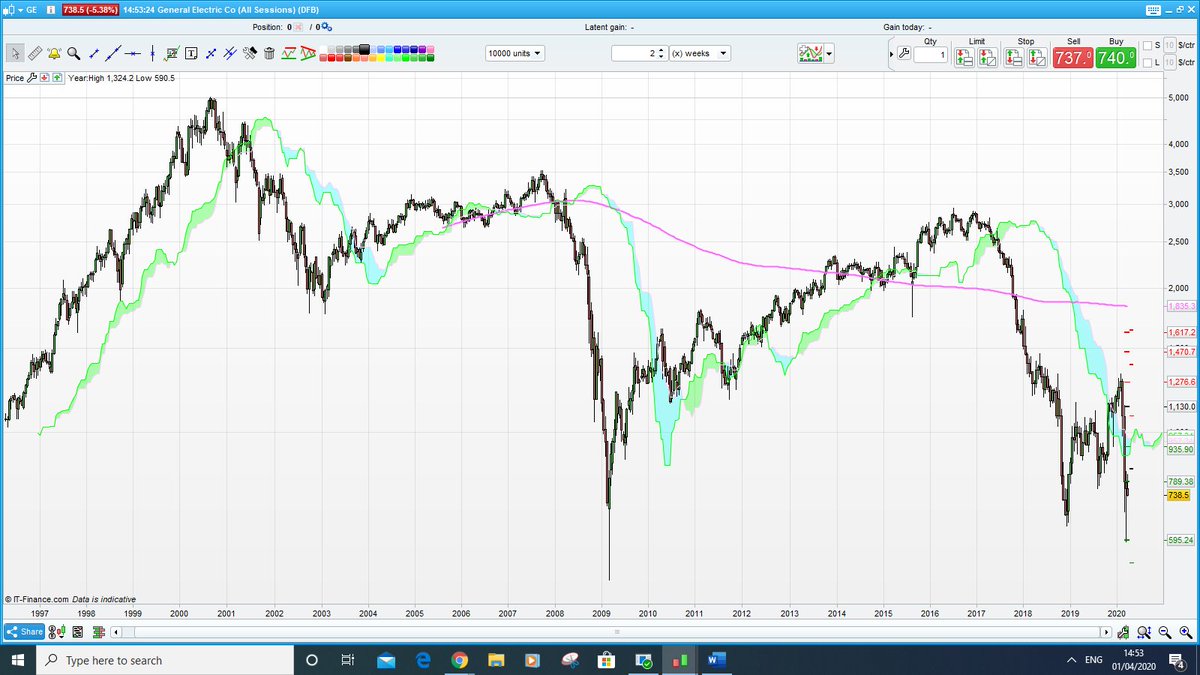The width and height of the screenshot is (1200, 675).
Task: Zoom out with the minus magnifier icon
Action: coord(1165,632)
